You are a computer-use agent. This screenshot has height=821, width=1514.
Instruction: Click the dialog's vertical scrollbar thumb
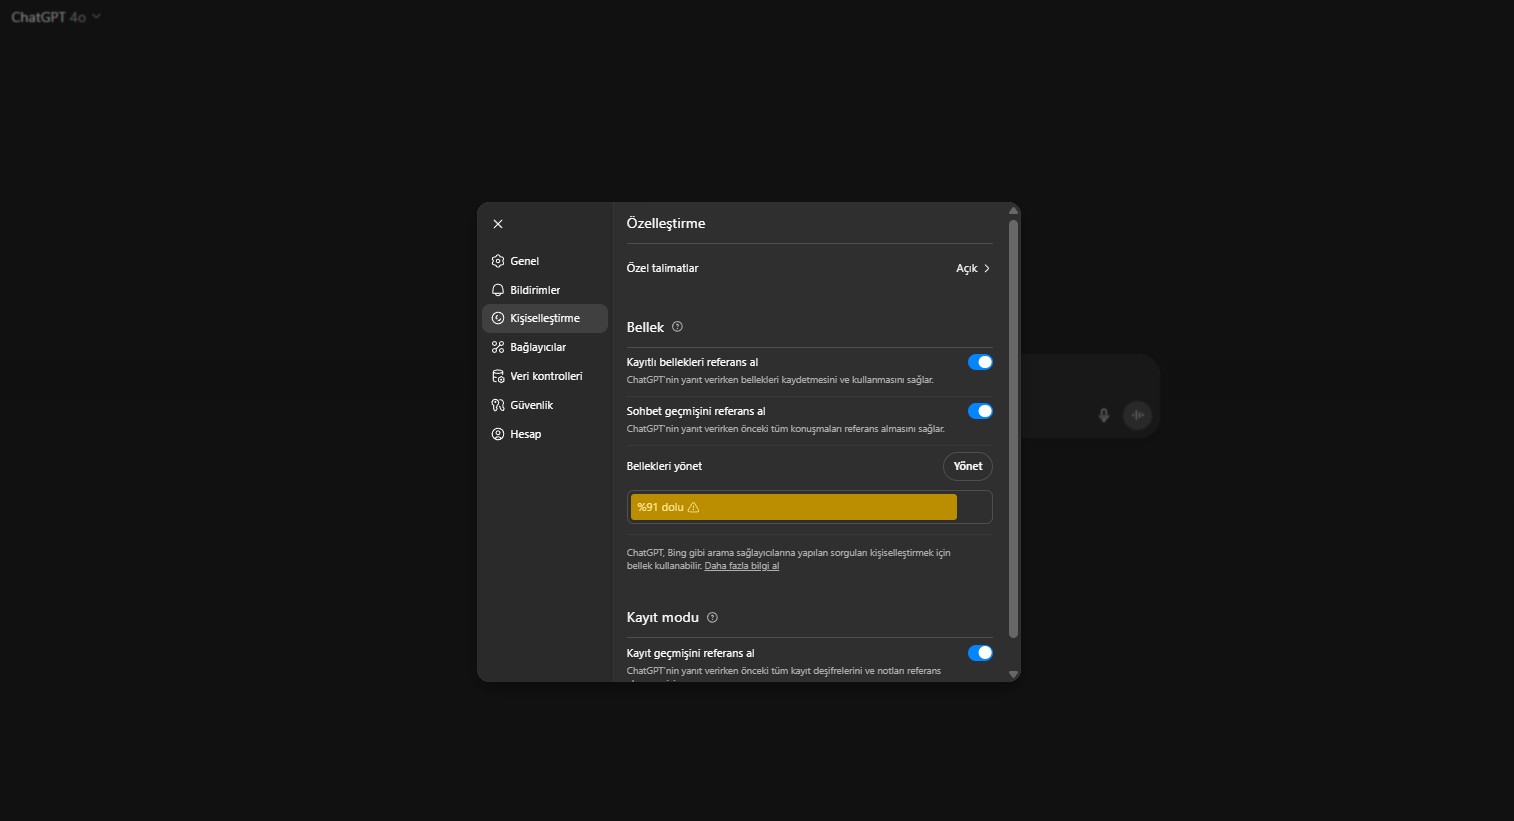[1013, 428]
